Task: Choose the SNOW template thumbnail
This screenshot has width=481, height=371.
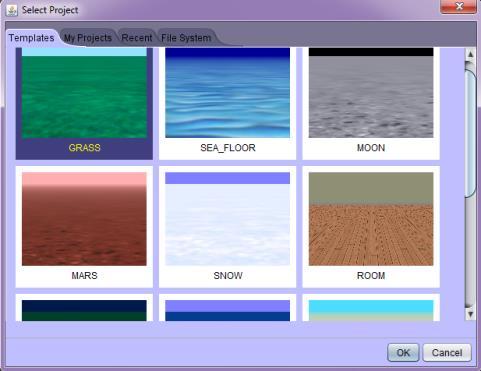Action: tap(227, 227)
